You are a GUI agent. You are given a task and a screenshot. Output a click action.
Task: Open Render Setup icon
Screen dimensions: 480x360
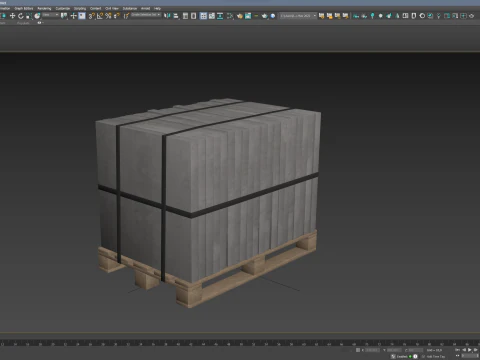pos(240,16)
